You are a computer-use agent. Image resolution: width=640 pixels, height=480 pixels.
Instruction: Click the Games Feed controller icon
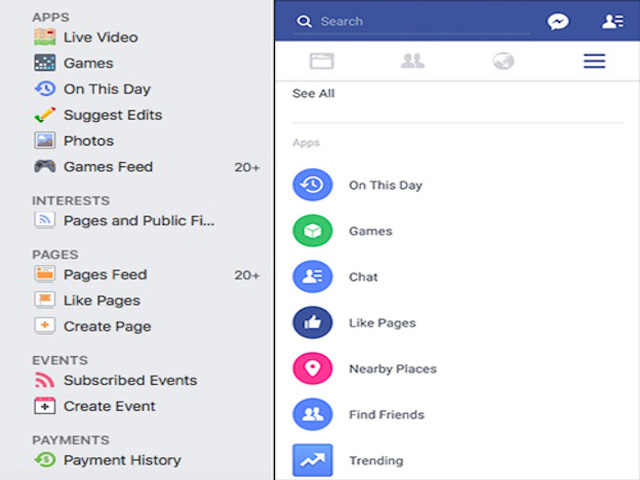coord(45,167)
